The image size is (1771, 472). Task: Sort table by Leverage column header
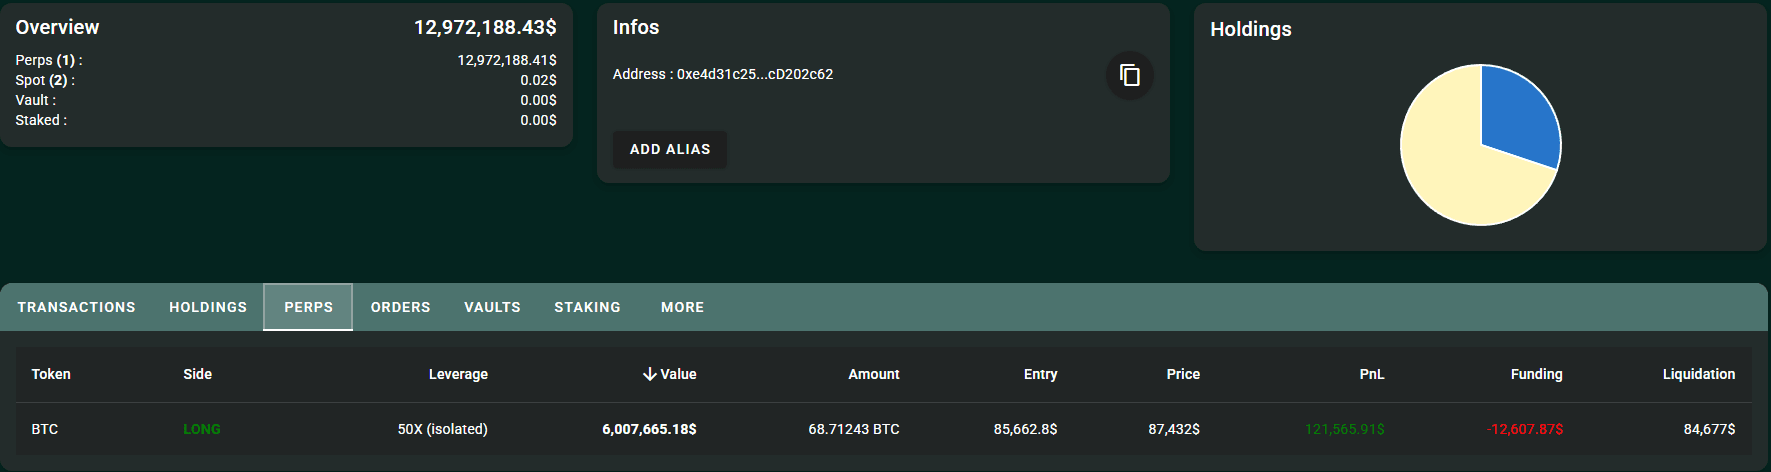coord(458,374)
